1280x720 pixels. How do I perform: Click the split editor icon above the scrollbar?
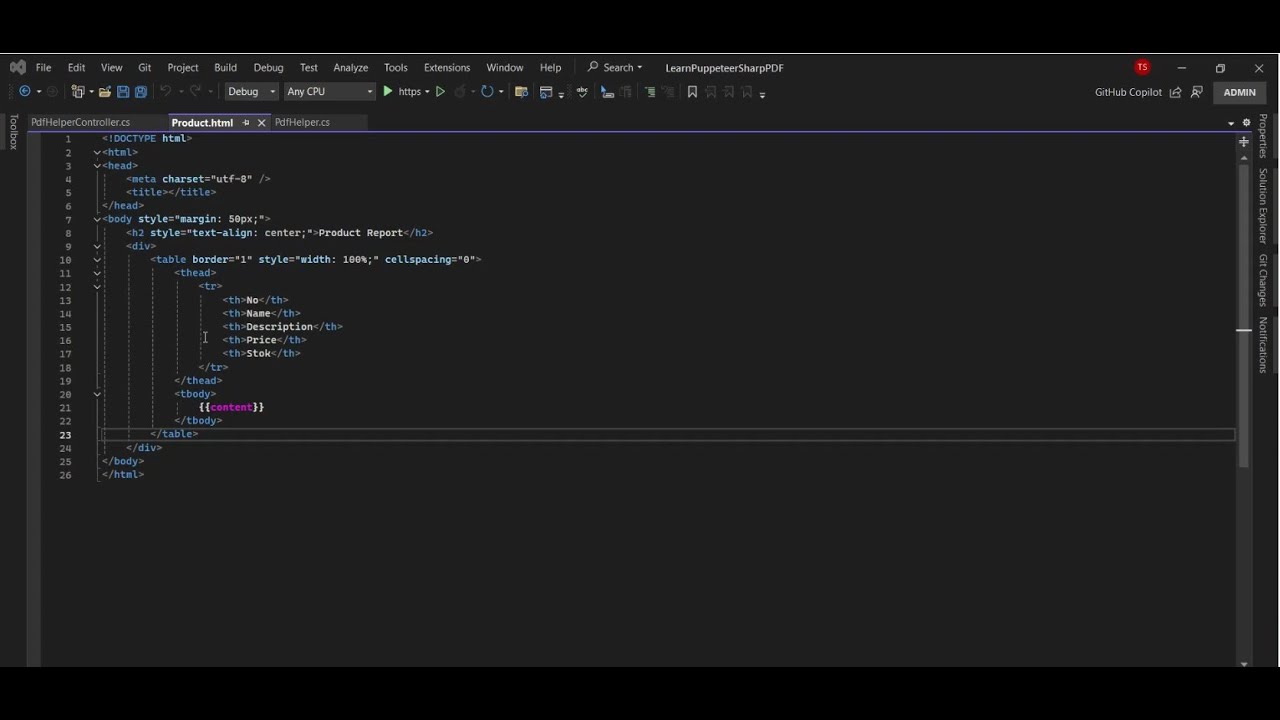click(x=1244, y=142)
